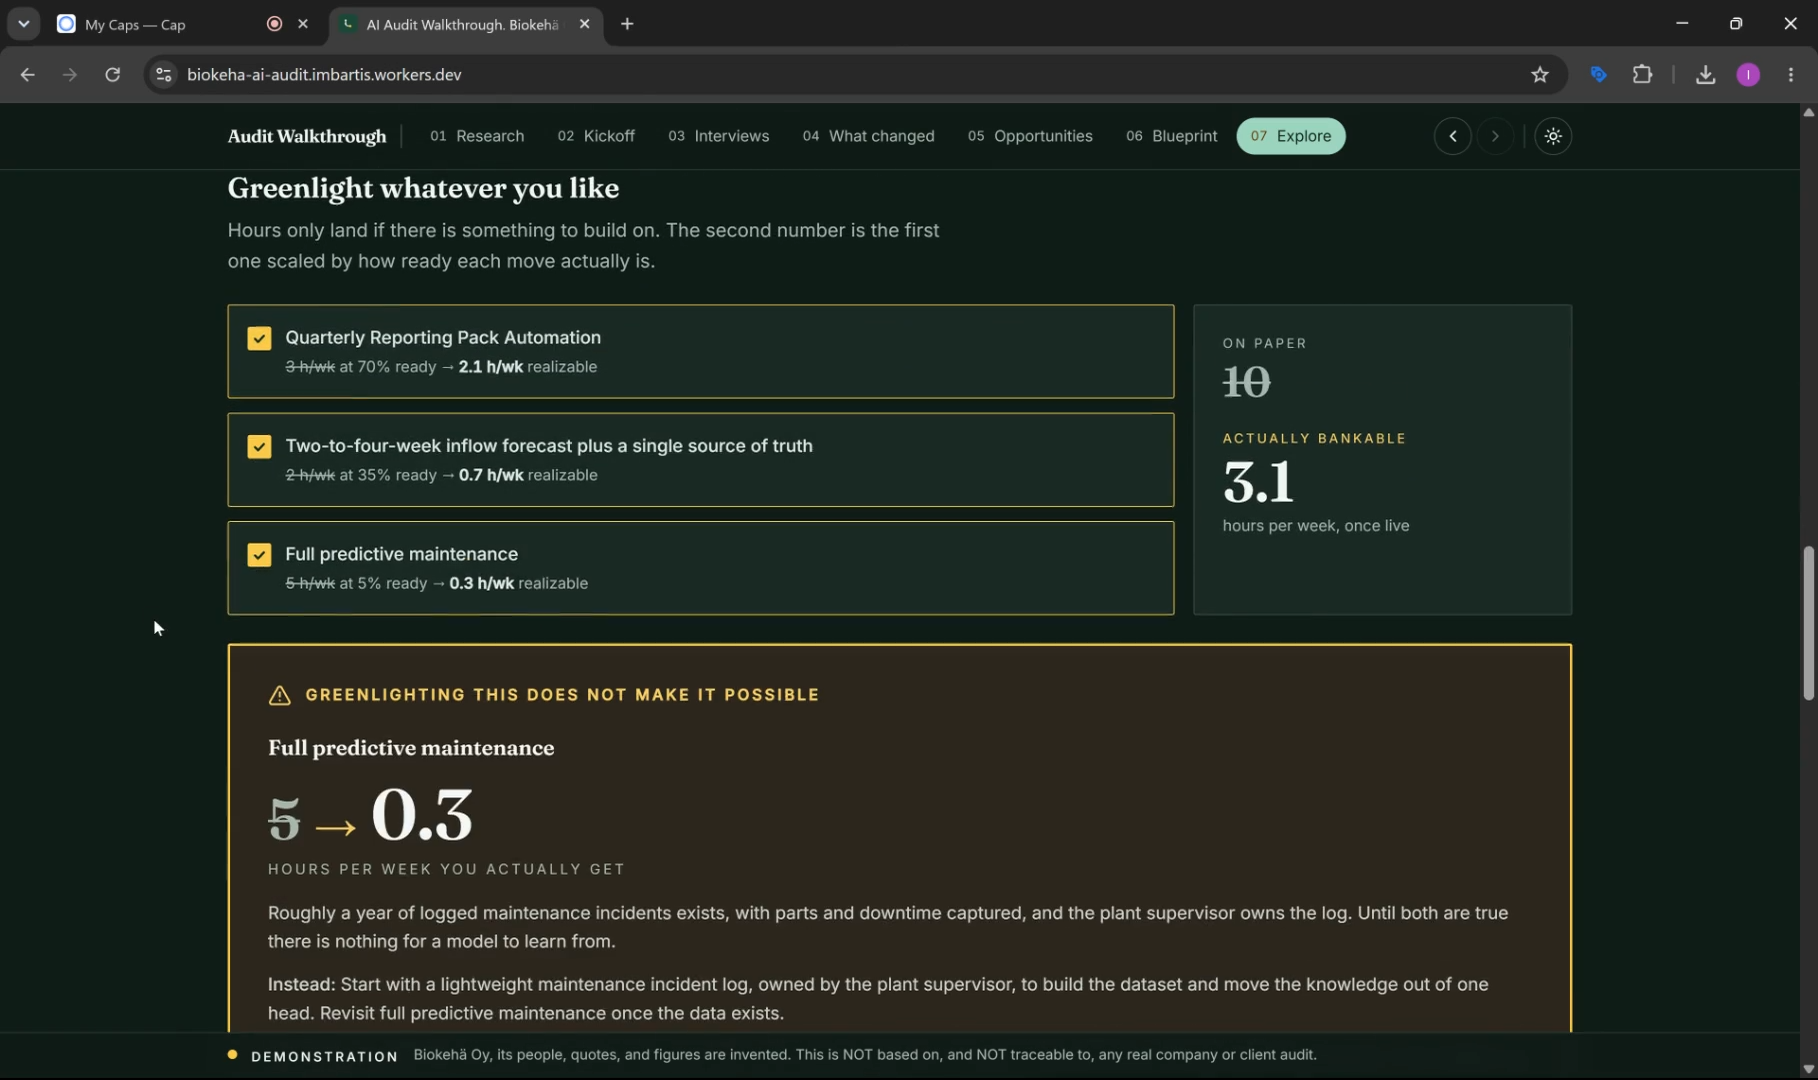Screen dimensions: 1818x1080
Task: Click the page vertical scrollbar thumb
Action: click(x=1808, y=622)
